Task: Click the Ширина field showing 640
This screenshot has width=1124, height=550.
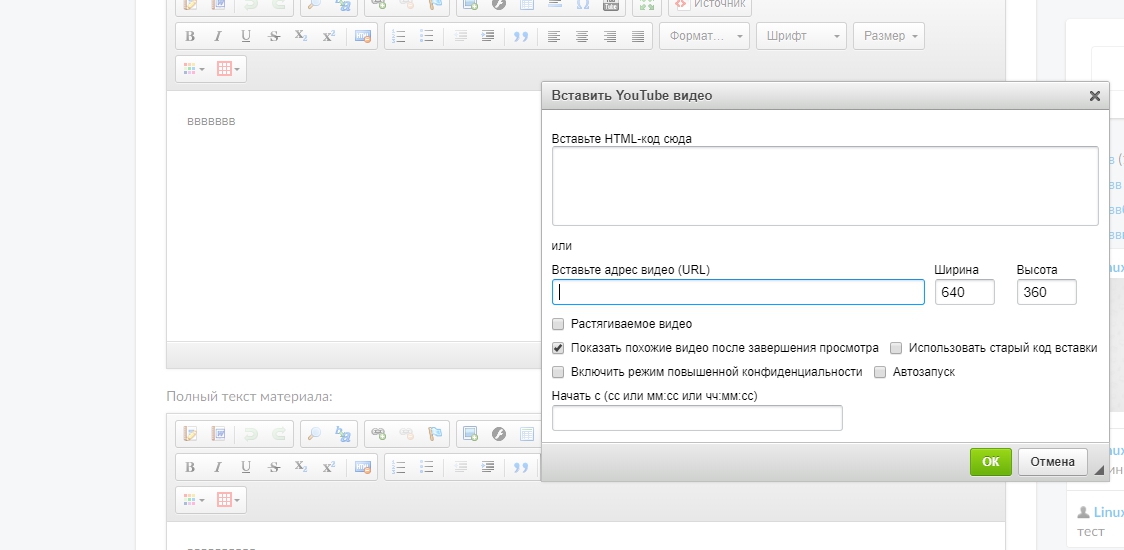Action: pos(965,292)
